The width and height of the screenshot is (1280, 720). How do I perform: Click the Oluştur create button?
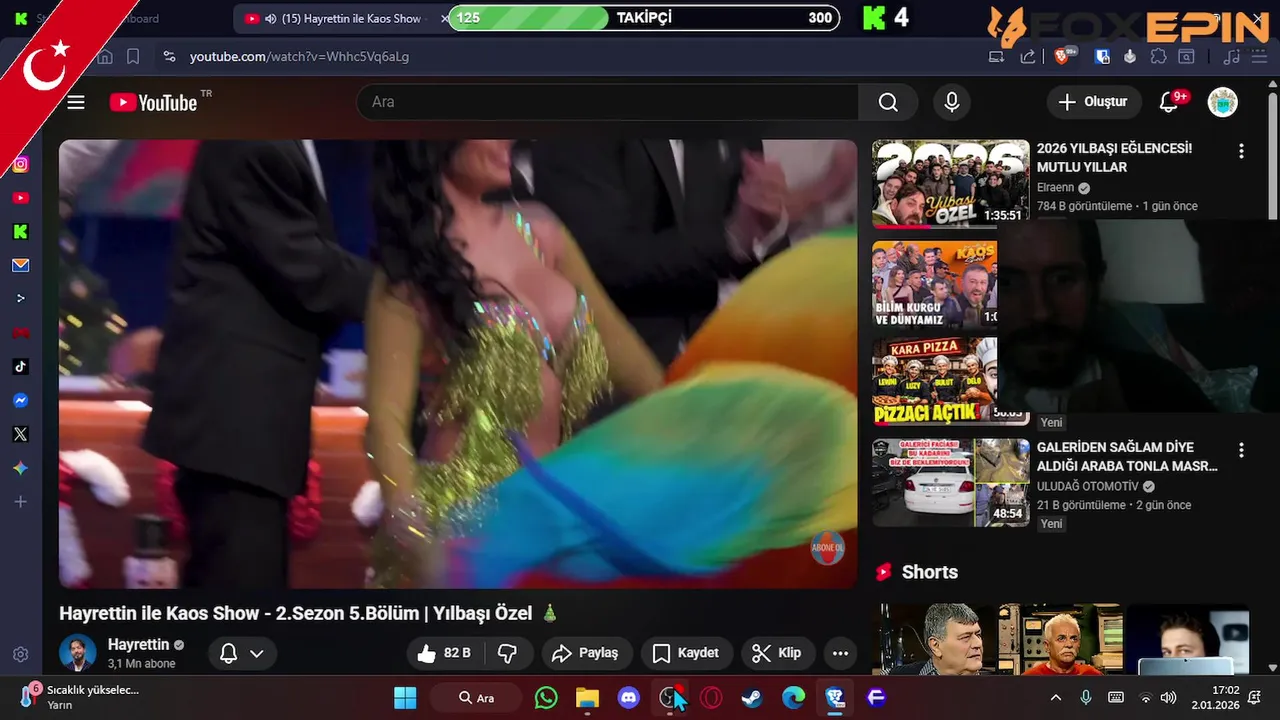pos(1092,102)
